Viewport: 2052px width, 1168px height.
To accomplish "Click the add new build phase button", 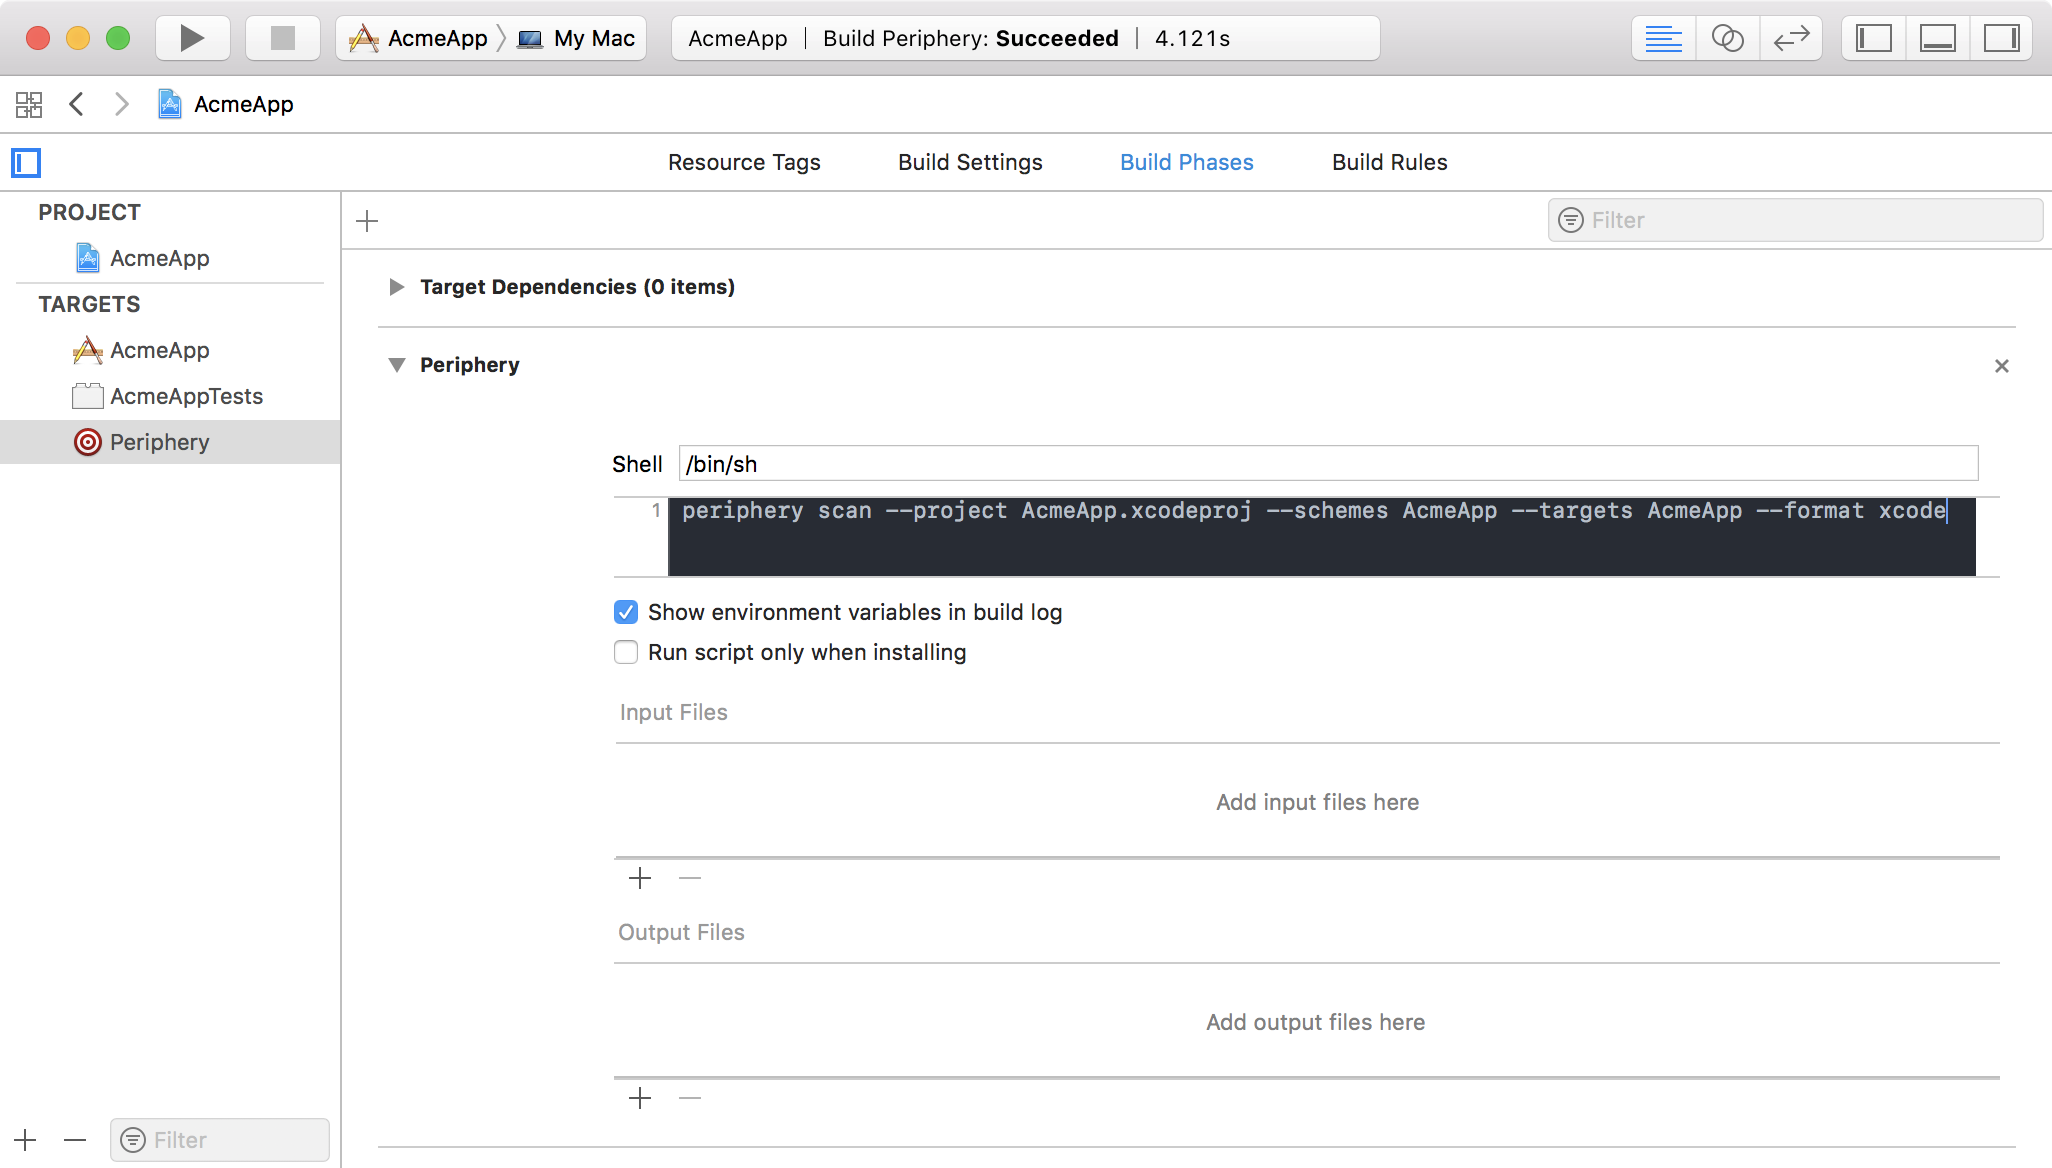I will point(366,218).
